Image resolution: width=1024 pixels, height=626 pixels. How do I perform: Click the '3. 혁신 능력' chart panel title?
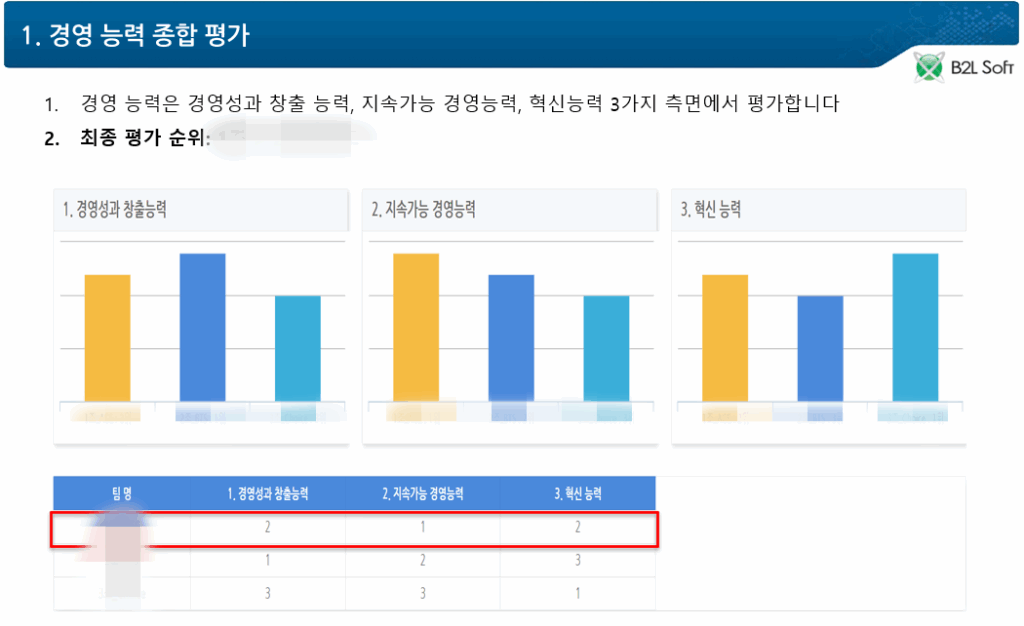click(x=711, y=210)
